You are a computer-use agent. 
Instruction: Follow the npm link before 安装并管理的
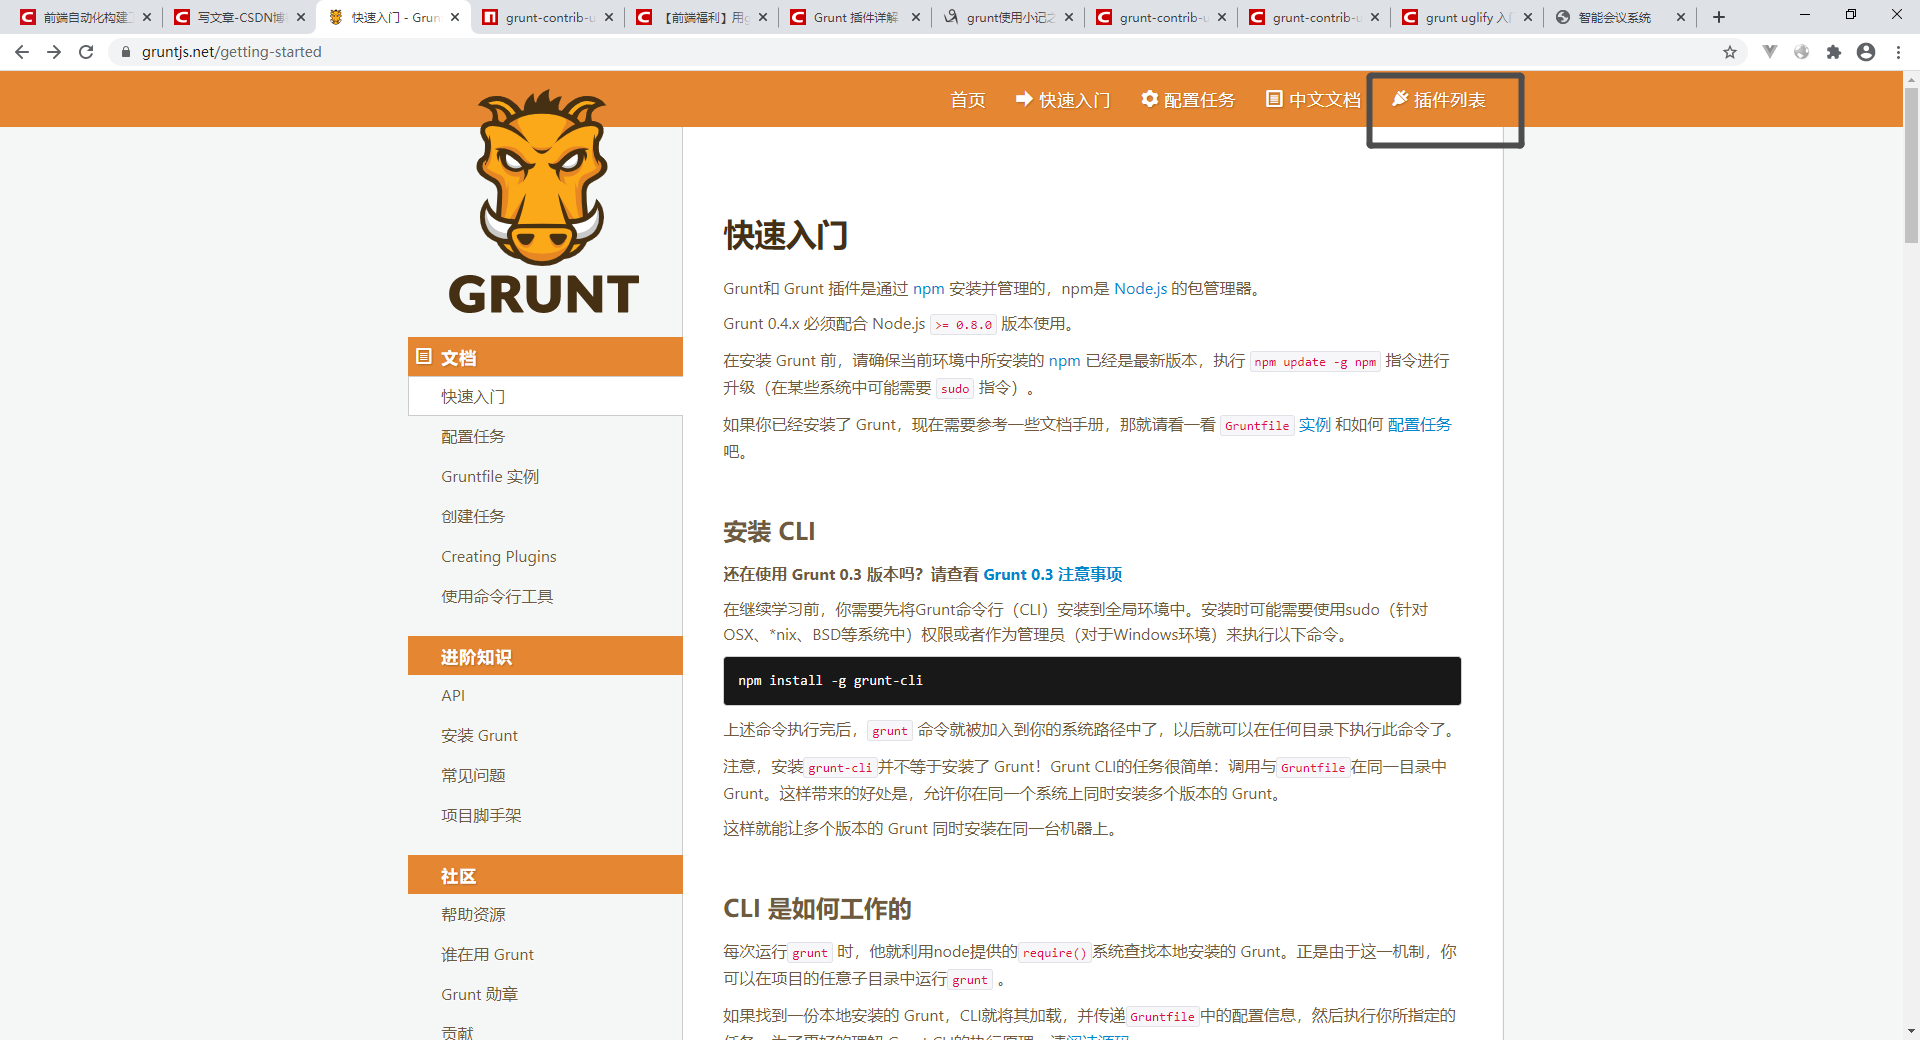(928, 289)
